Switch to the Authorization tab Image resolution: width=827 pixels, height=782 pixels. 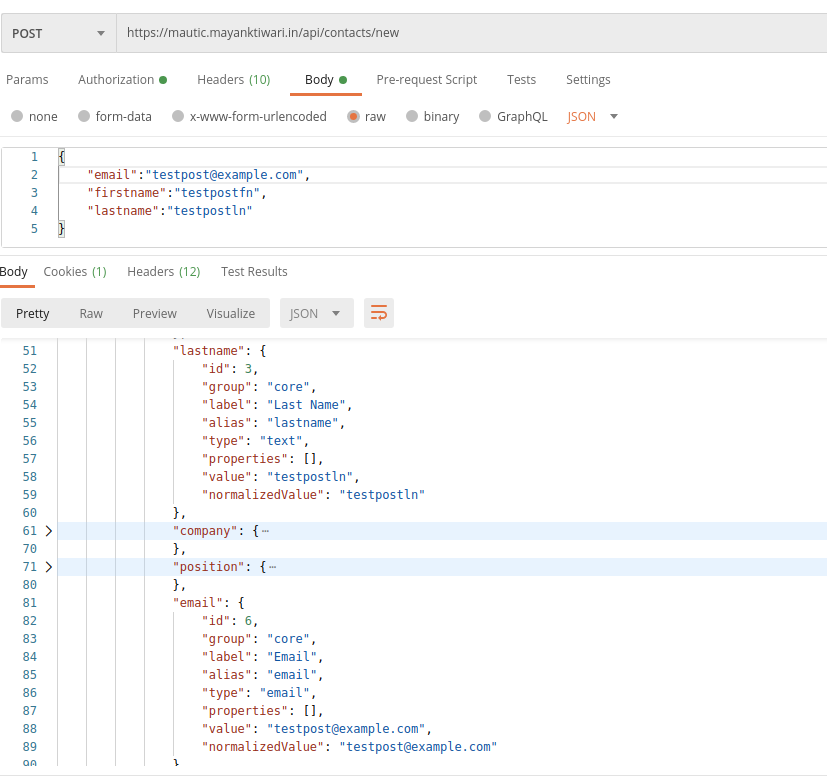point(122,80)
